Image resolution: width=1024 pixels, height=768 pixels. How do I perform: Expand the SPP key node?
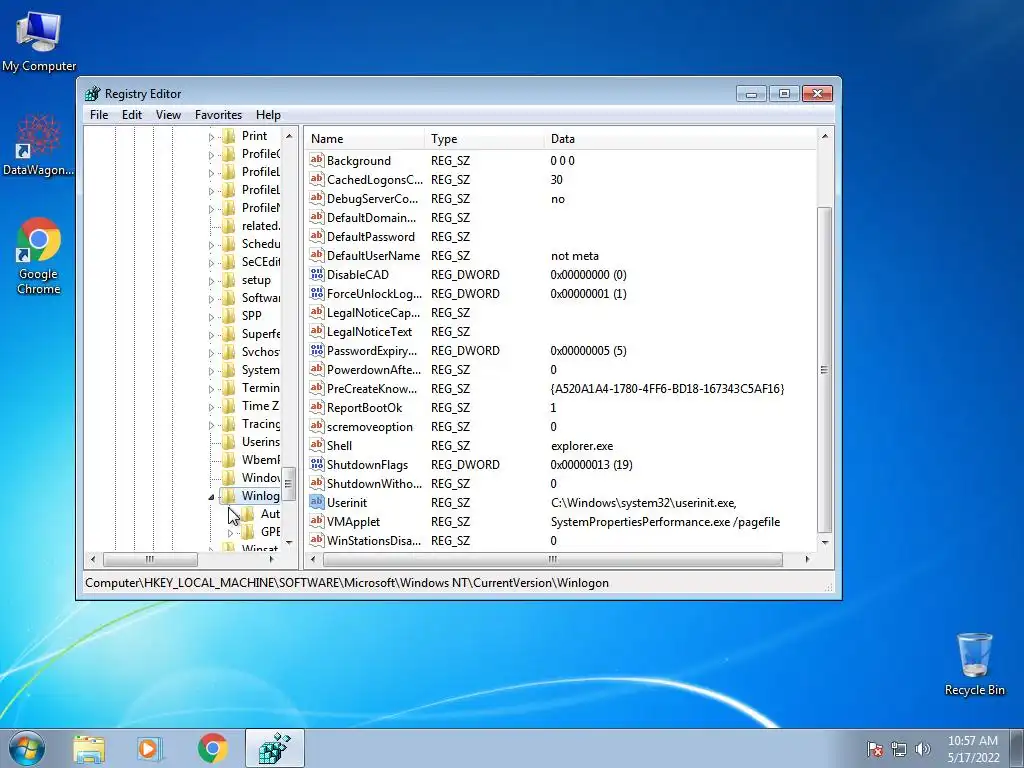(x=211, y=317)
